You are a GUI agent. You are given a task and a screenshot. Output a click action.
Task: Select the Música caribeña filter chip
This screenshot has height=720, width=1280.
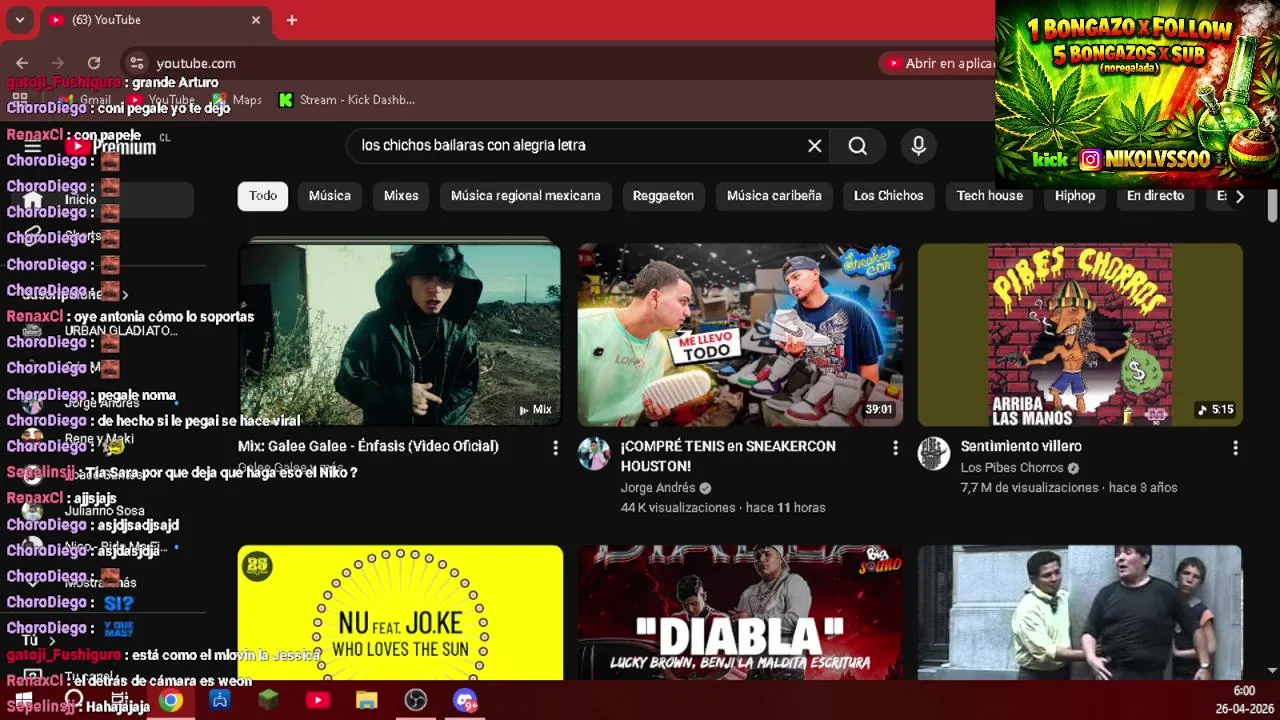(x=774, y=196)
